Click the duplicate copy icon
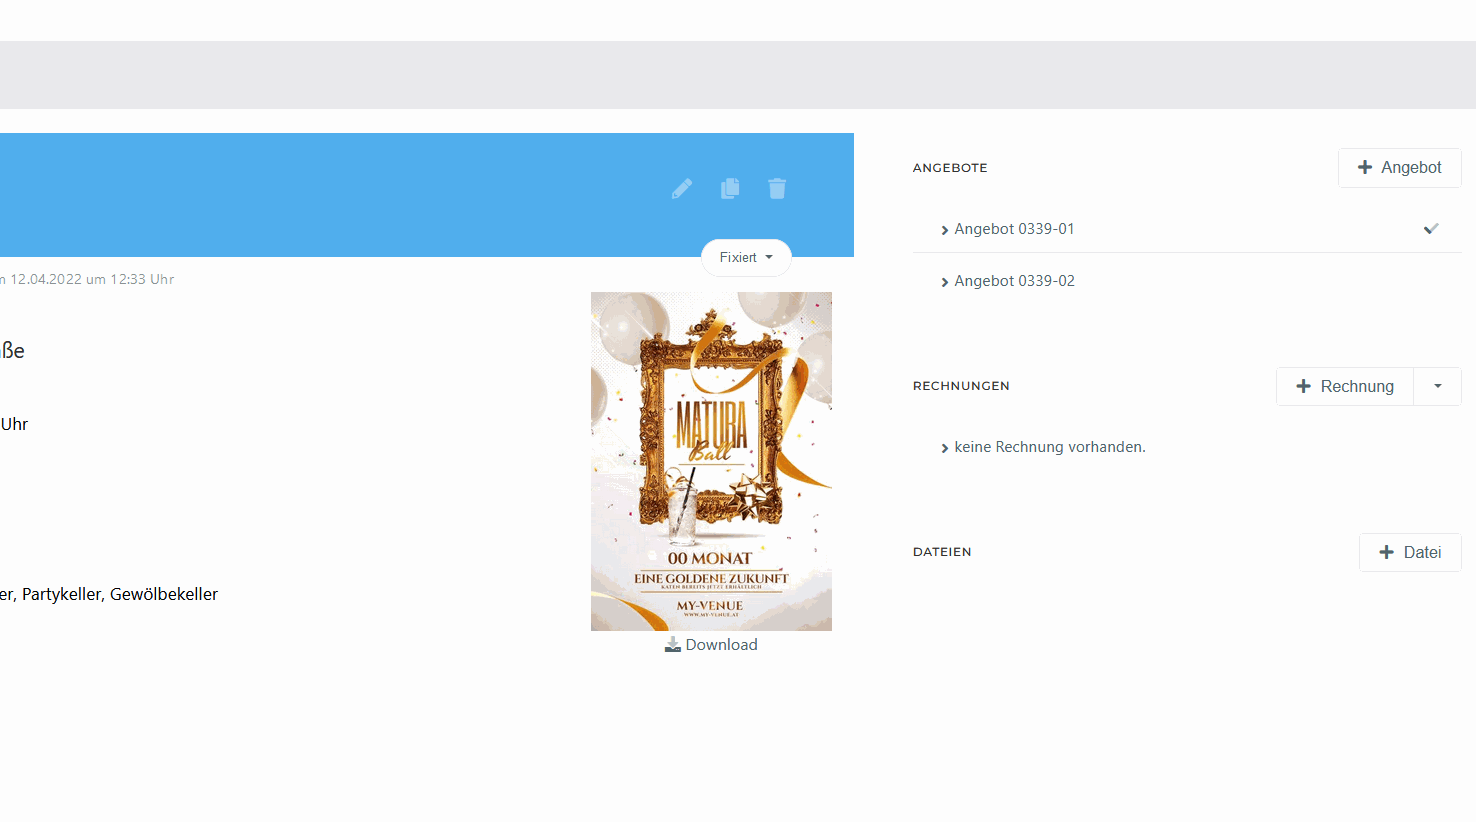The width and height of the screenshot is (1476, 822). [x=730, y=188]
